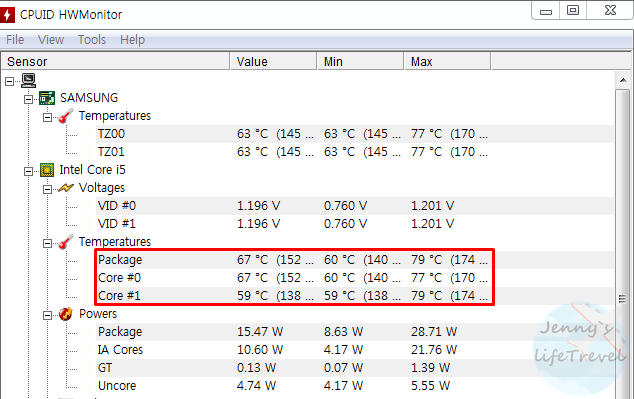This screenshot has width=634, height=399.
Task: Collapse SAMSUNG Temperatures group
Action: point(47,117)
